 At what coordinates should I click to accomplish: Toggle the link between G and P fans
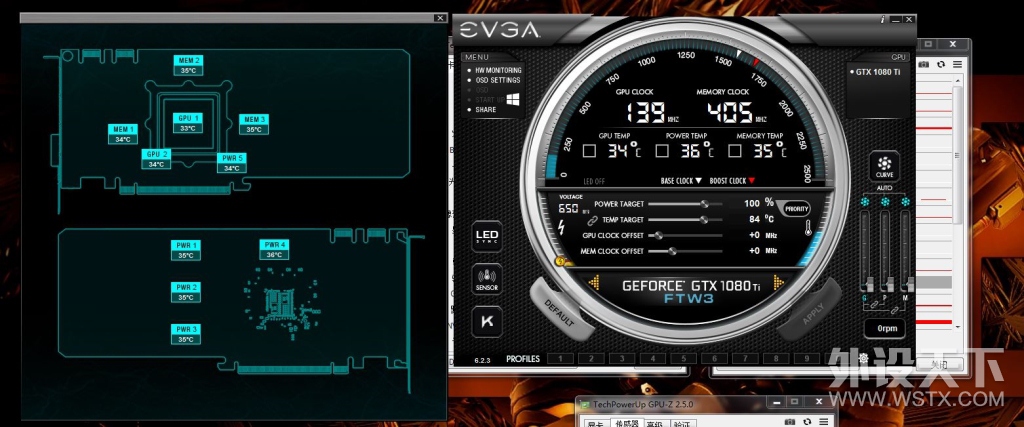pyautogui.click(x=874, y=305)
